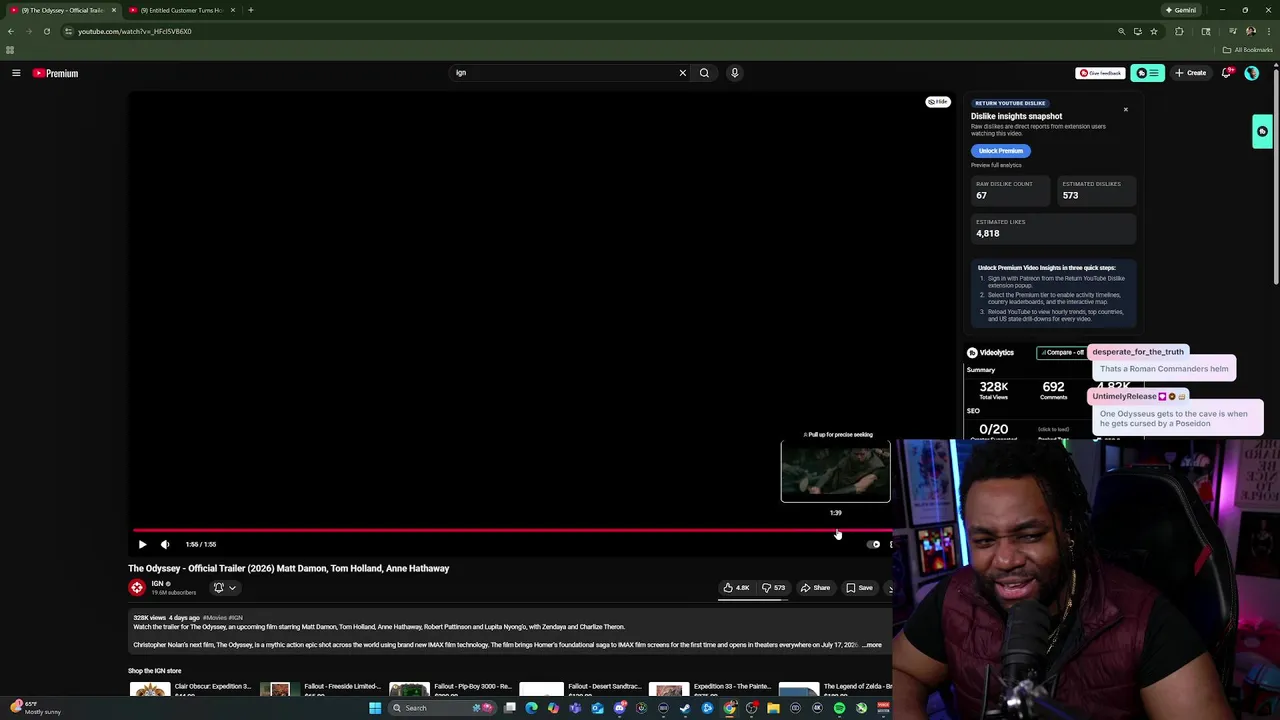Start voice search with microphone icon

click(x=734, y=73)
